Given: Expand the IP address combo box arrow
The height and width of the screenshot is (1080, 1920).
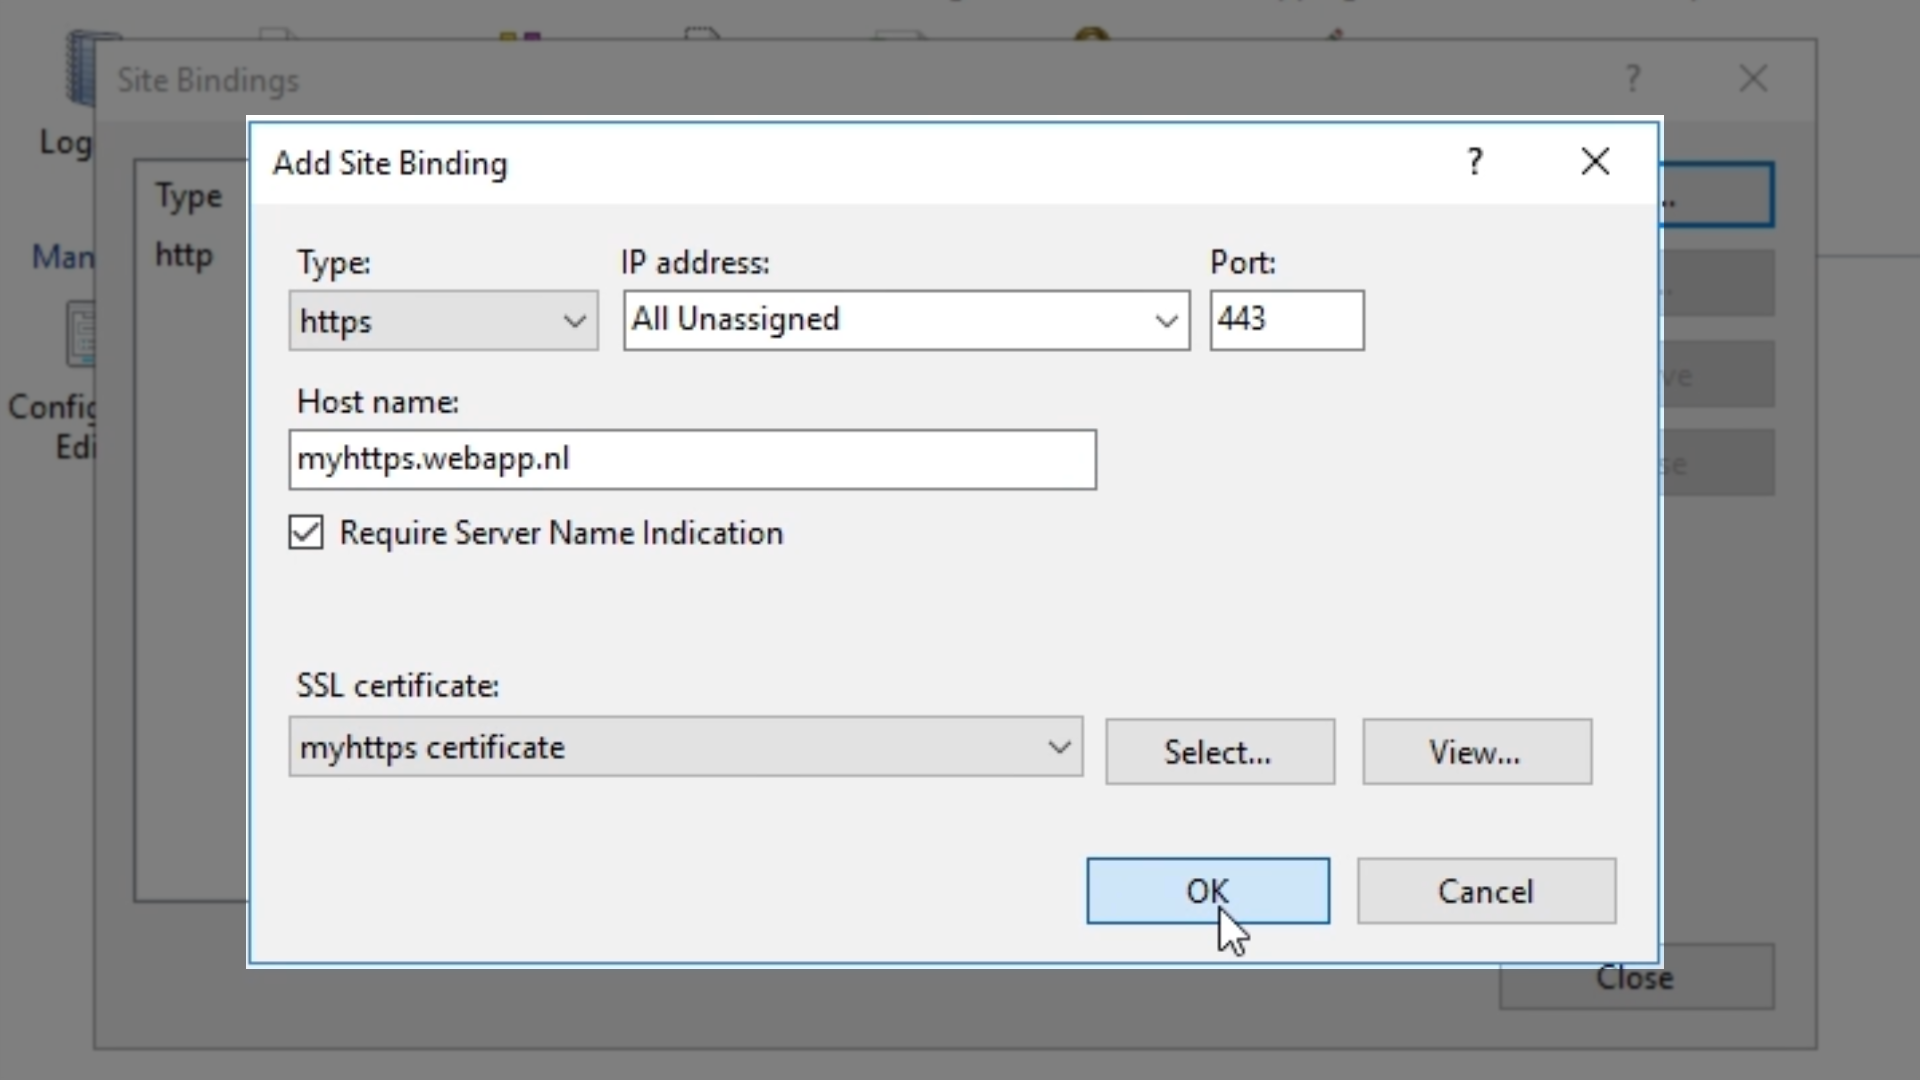Looking at the screenshot, I should coord(1165,321).
